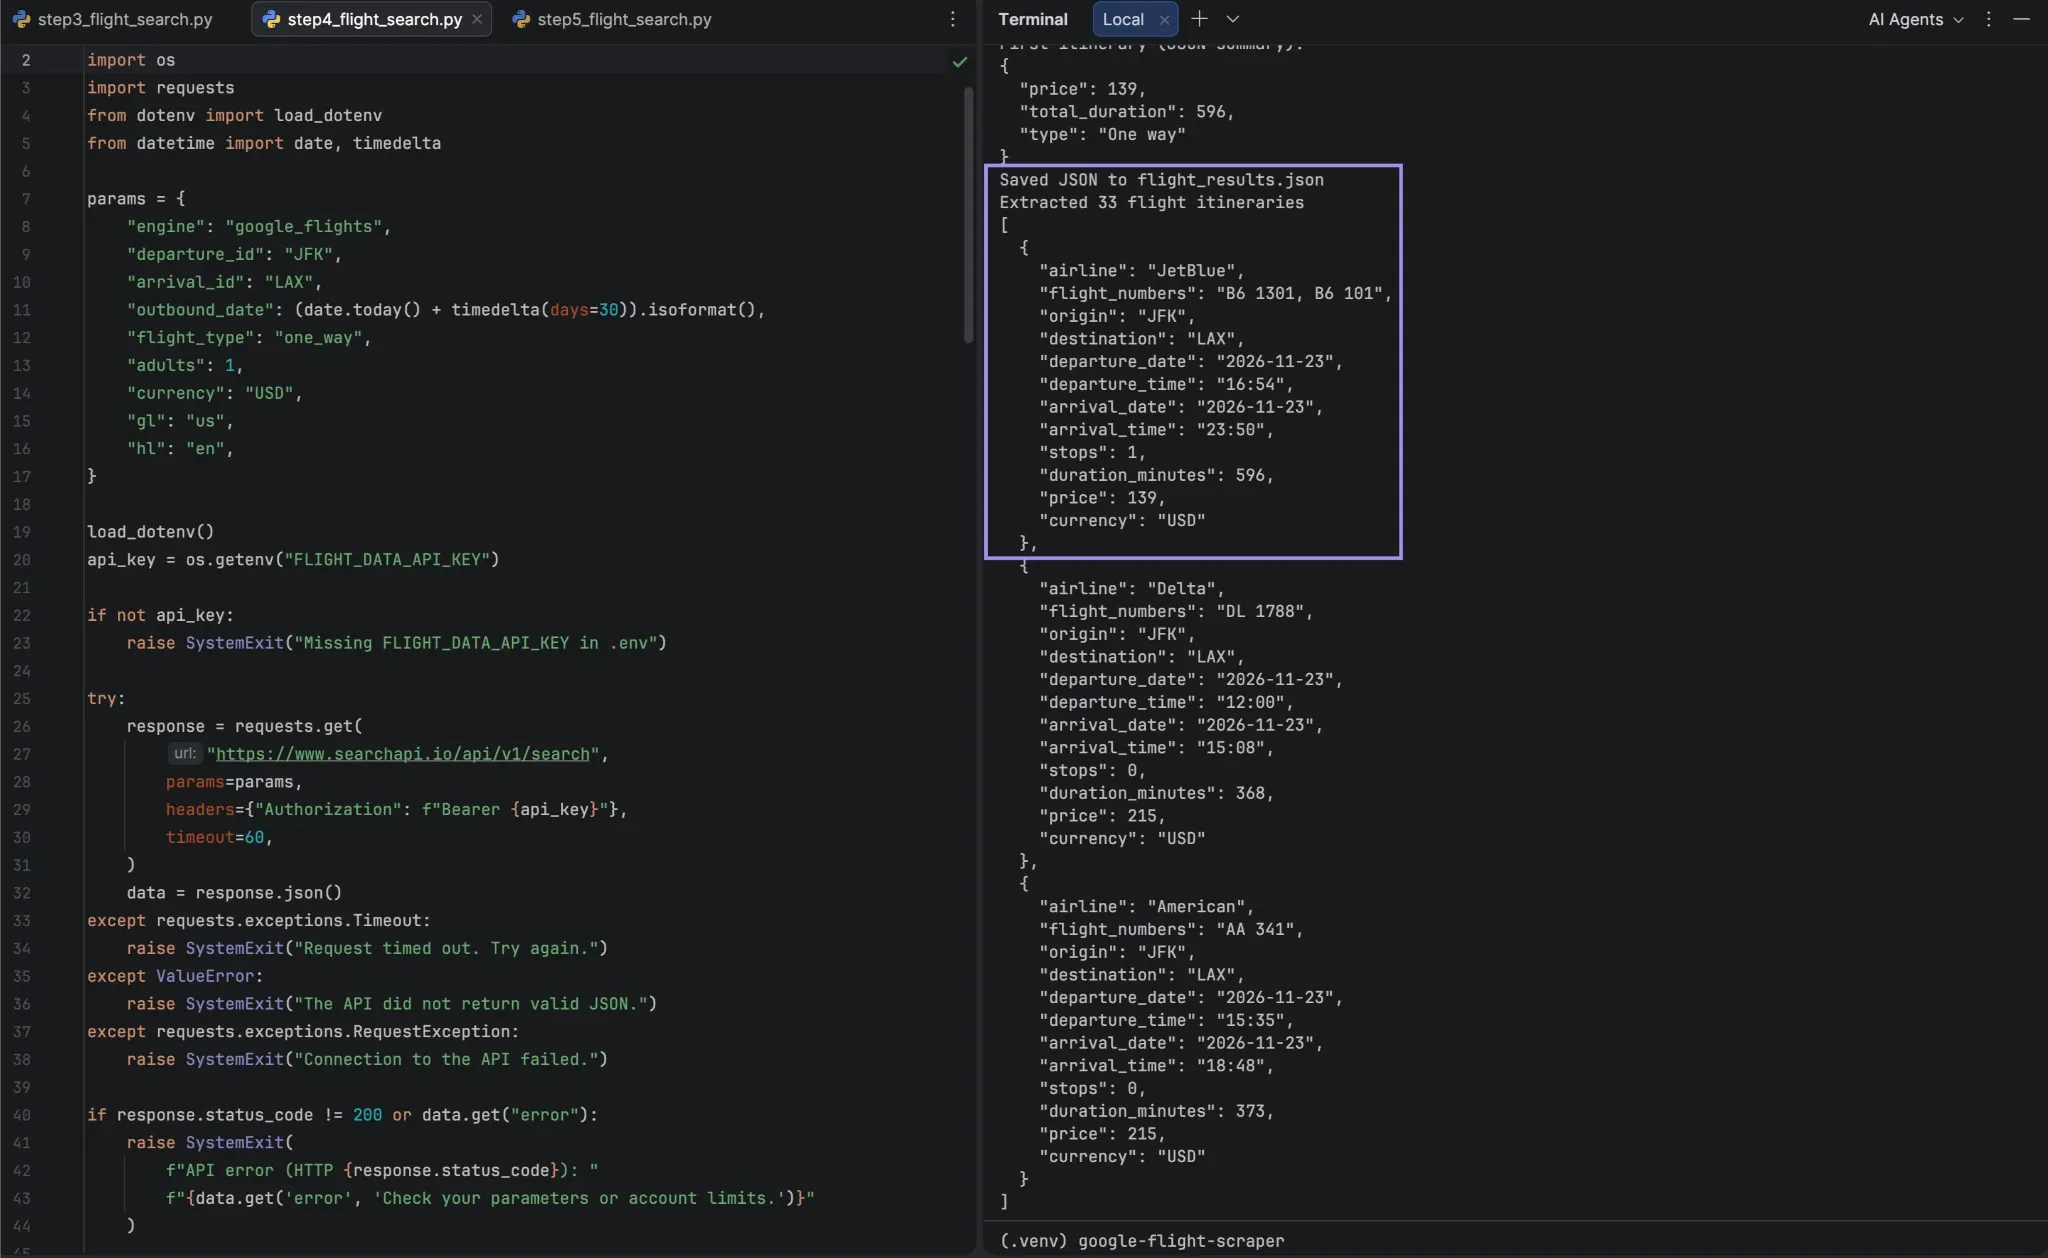This screenshot has height=1258, width=2048.
Task: Click the (.venv) google-flight-scraper prompt
Action: (x=1141, y=1241)
